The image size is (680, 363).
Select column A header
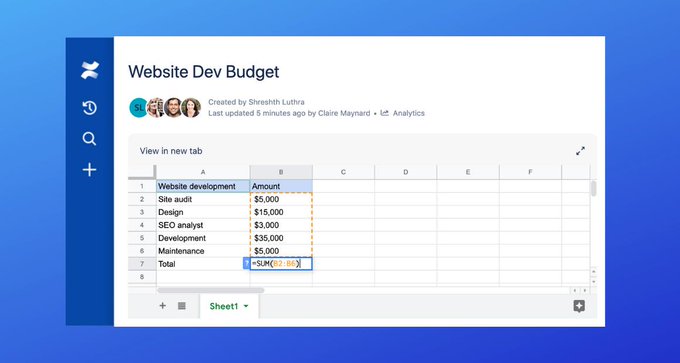click(203, 172)
